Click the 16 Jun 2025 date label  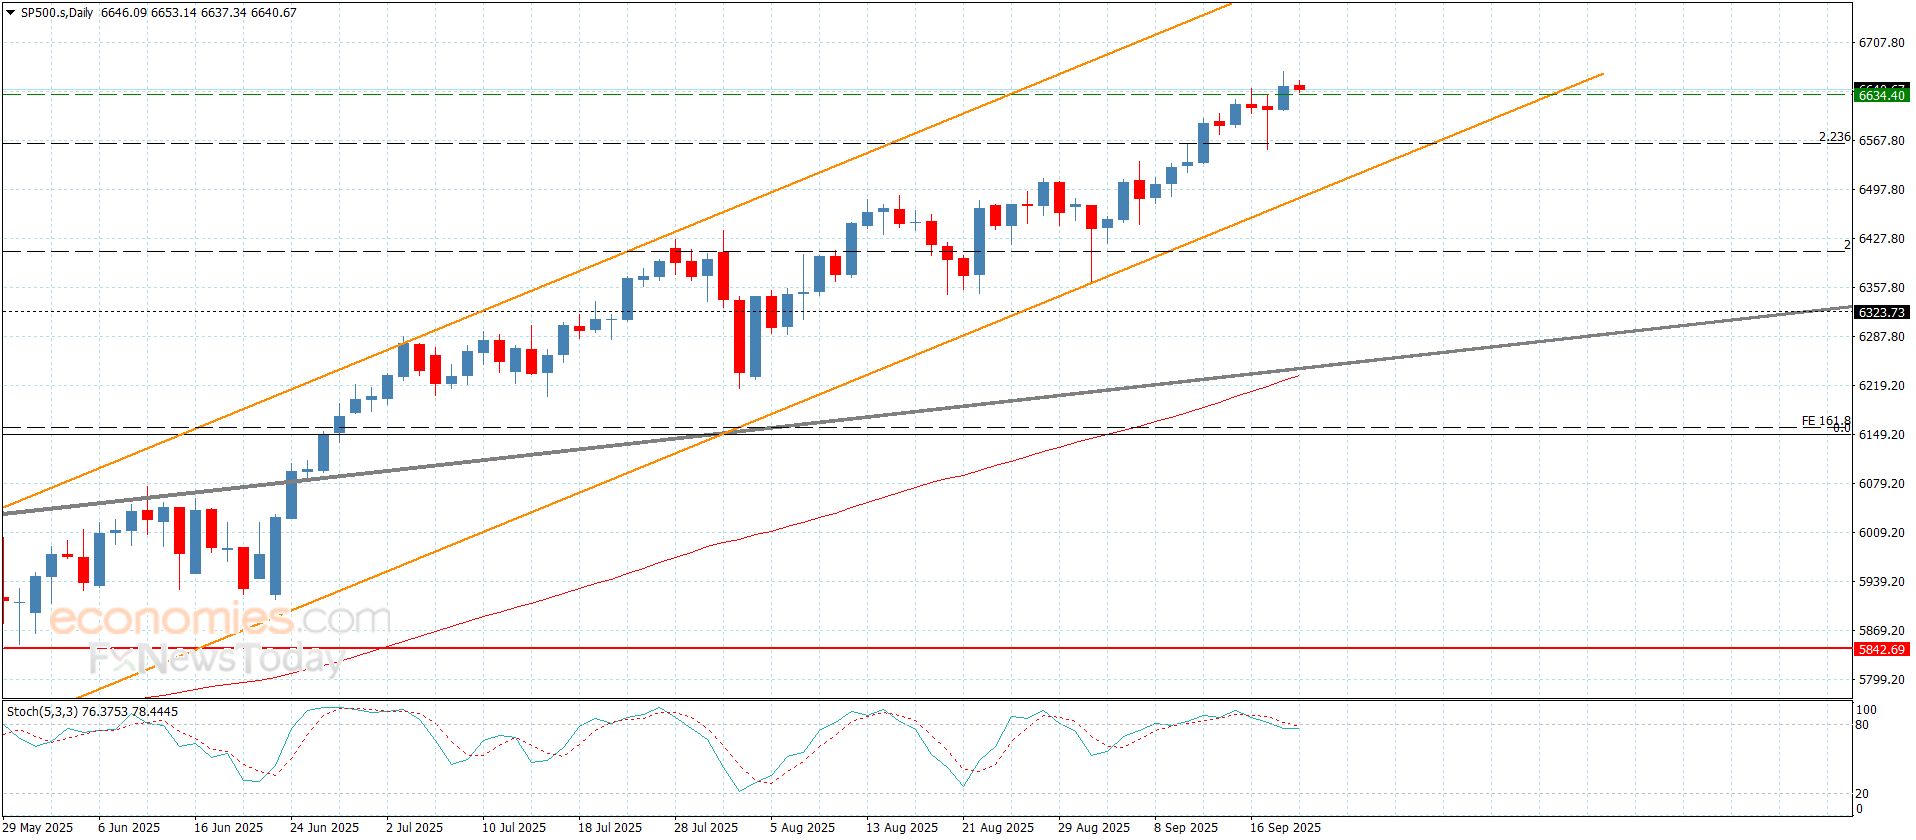pyautogui.click(x=229, y=828)
